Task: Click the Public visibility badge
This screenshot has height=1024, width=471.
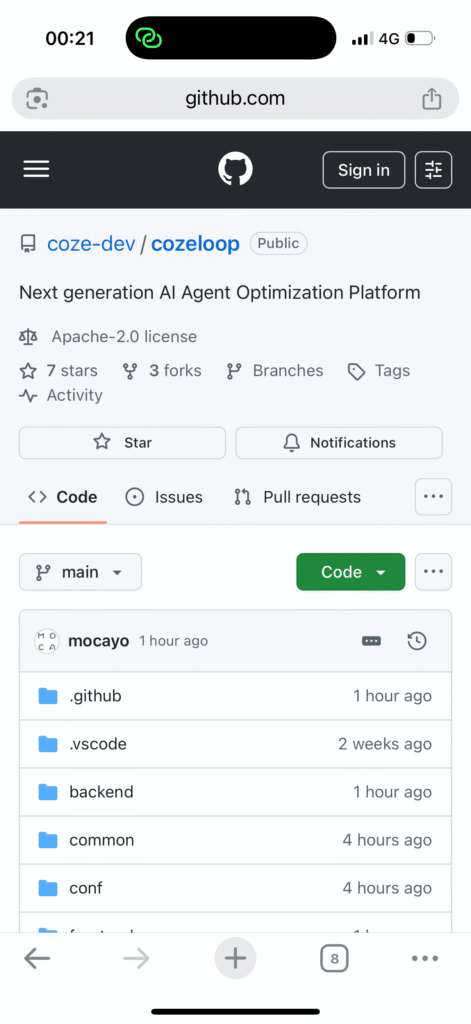Action: click(x=278, y=244)
